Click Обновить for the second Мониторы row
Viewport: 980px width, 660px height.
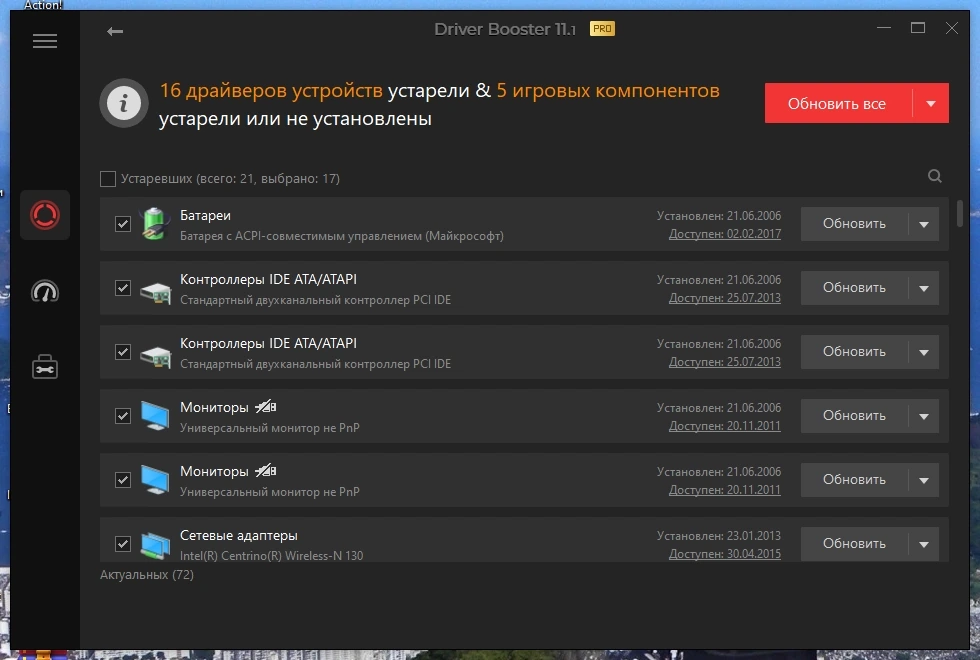pos(854,480)
